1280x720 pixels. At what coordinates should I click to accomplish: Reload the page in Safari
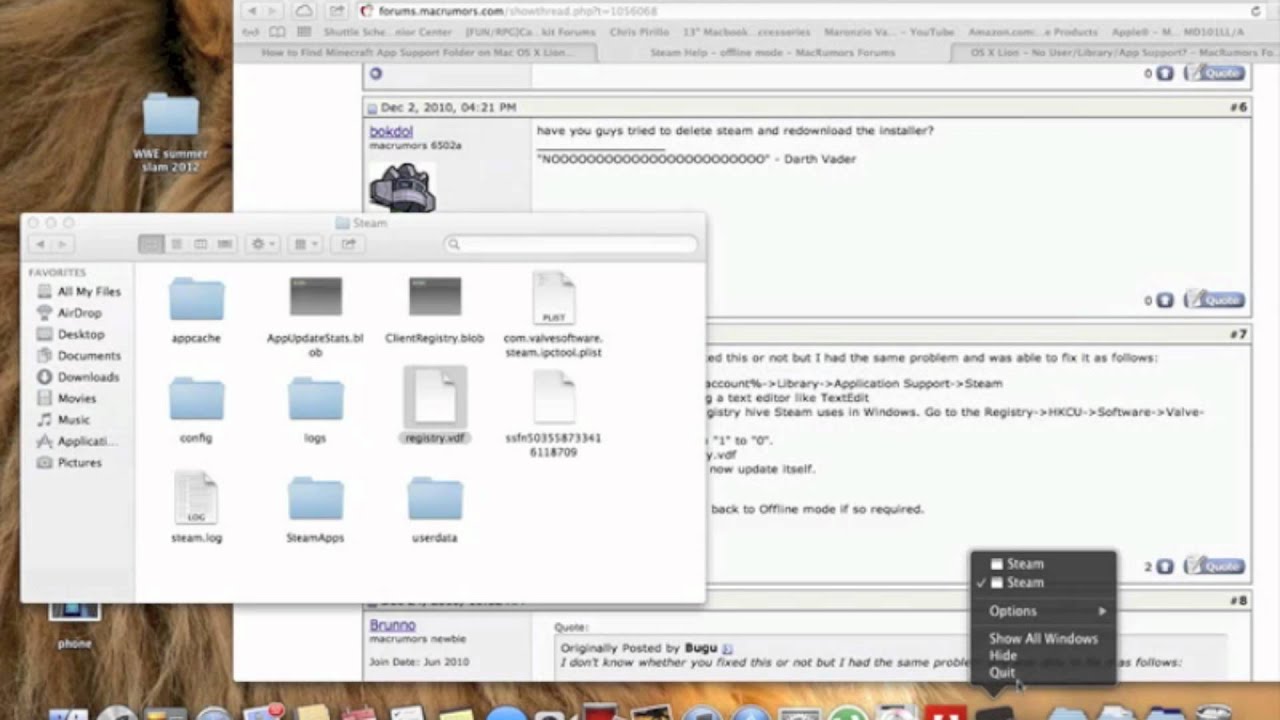[x=1256, y=11]
